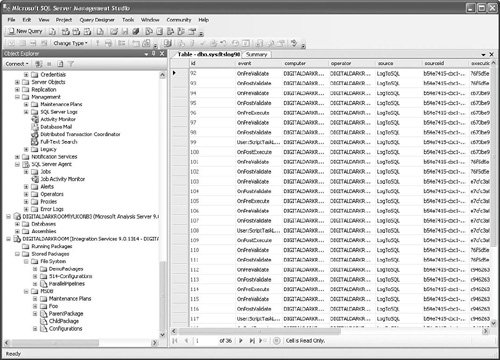Screen dimensions: 500x360
Task: Expand the Server Objects node
Action: [17, 82]
